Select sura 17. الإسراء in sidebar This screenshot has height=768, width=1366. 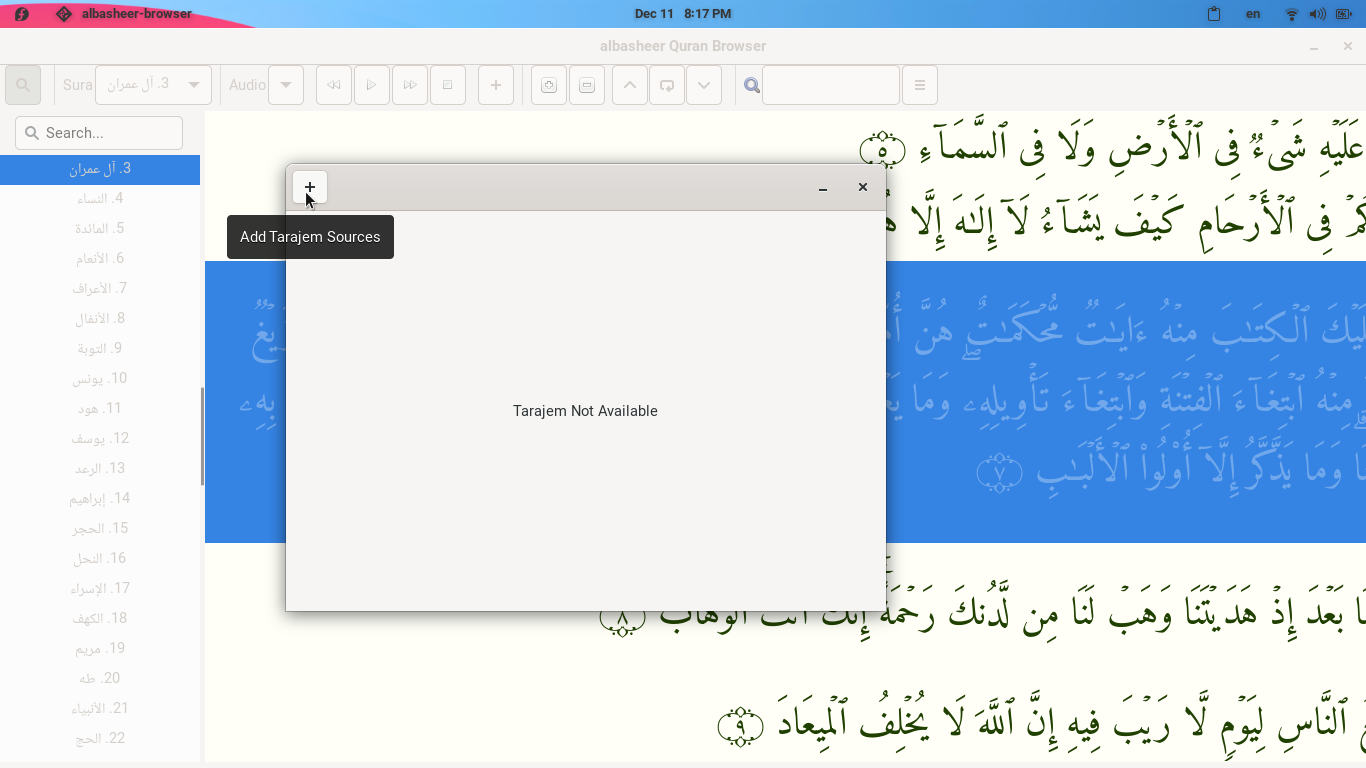(x=100, y=589)
